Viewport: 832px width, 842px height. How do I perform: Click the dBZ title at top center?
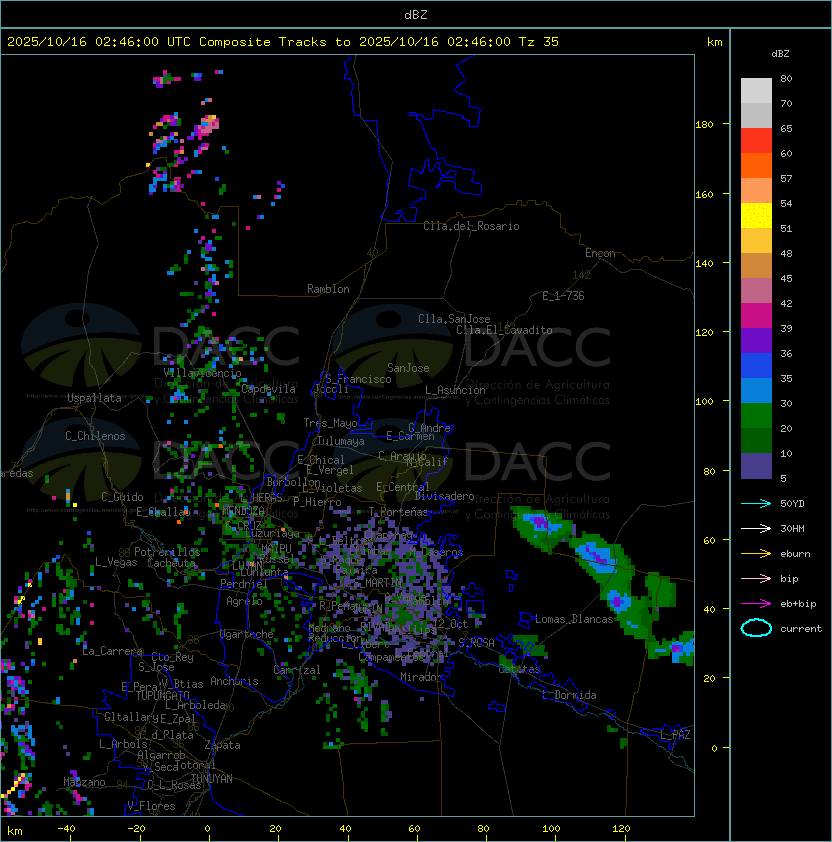coord(416,14)
